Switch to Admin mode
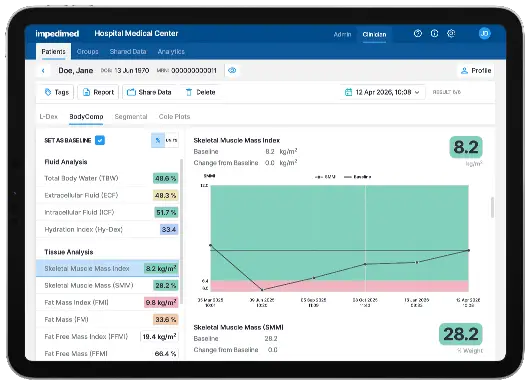The width and height of the screenshot is (531, 386). (x=342, y=34)
